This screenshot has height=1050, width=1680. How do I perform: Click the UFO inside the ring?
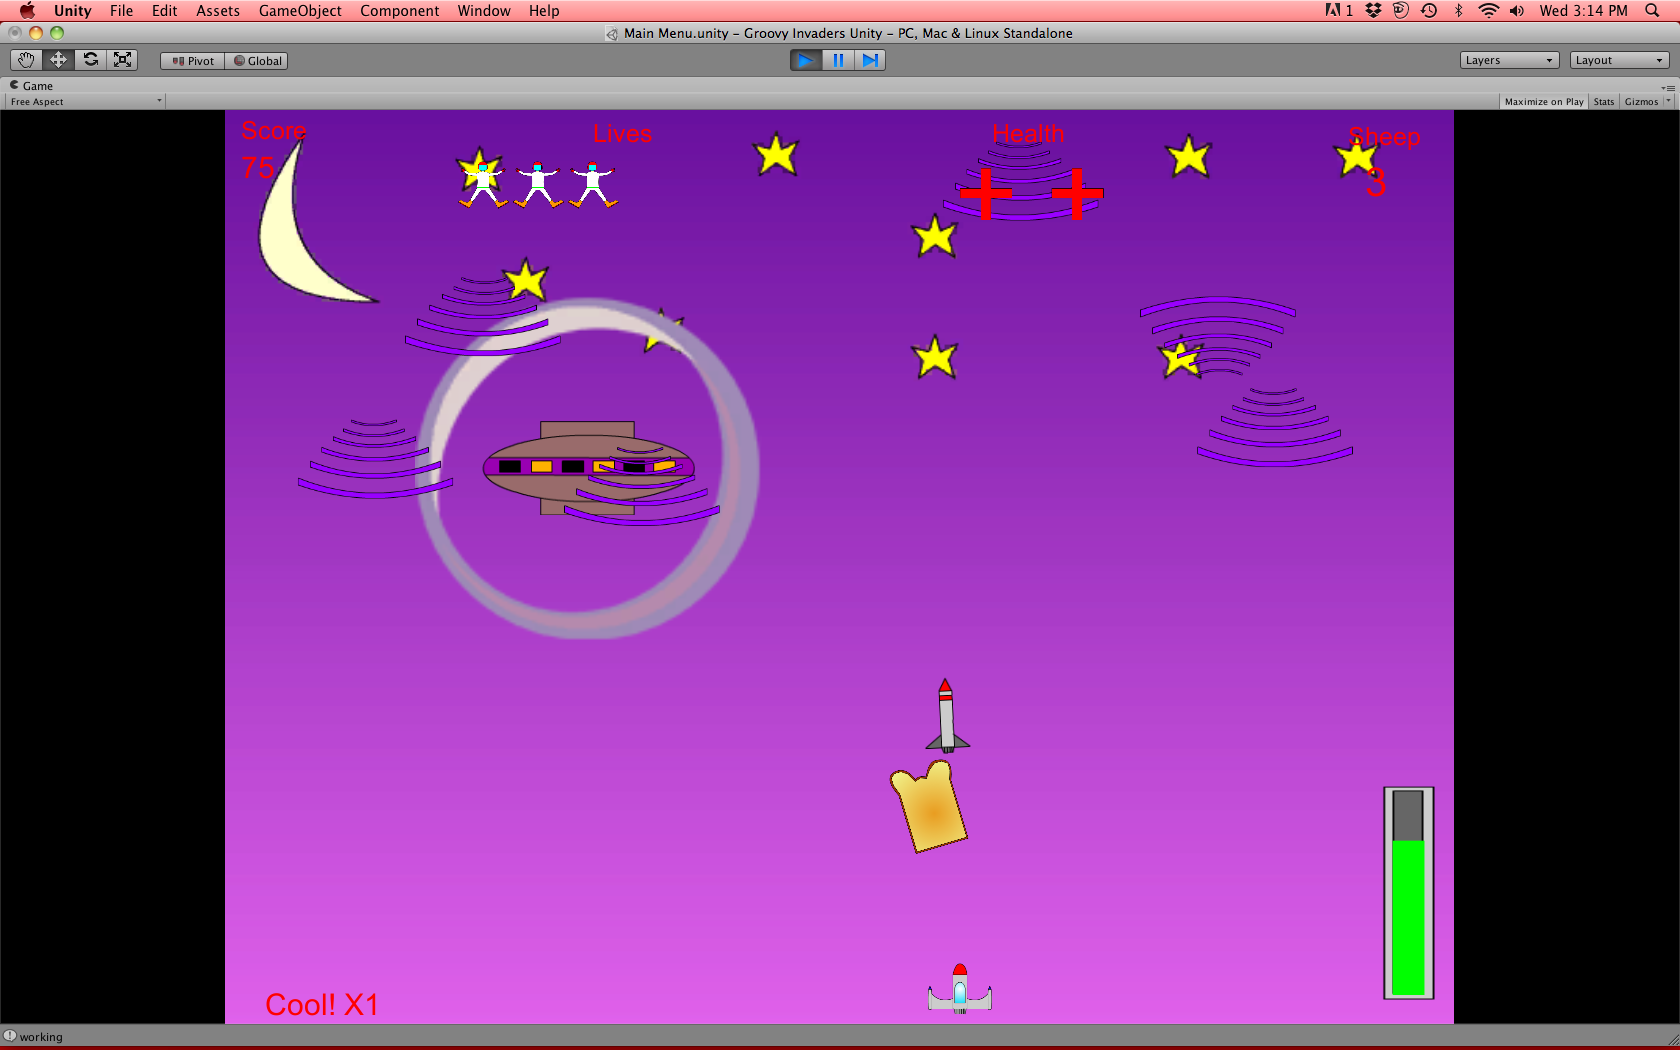click(588, 467)
